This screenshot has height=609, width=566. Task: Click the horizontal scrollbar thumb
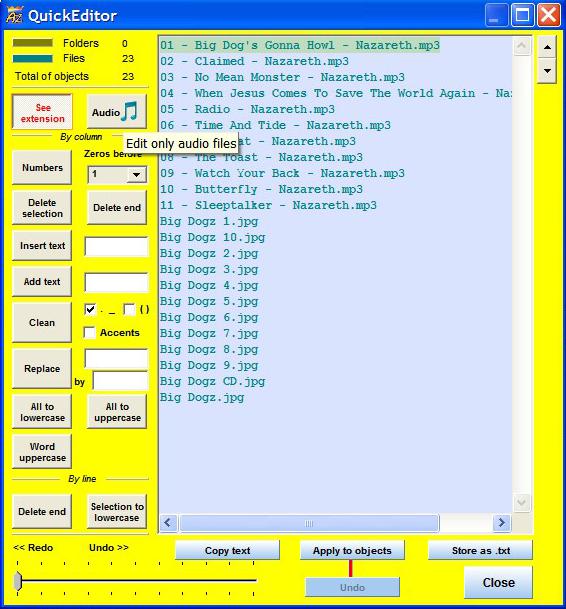coord(309,523)
